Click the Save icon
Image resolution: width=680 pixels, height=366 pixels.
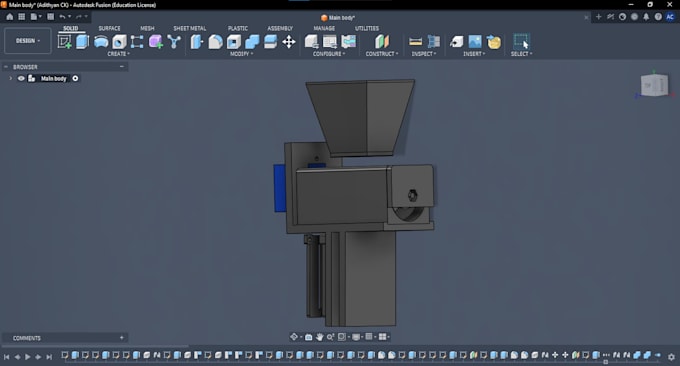click(50, 16)
